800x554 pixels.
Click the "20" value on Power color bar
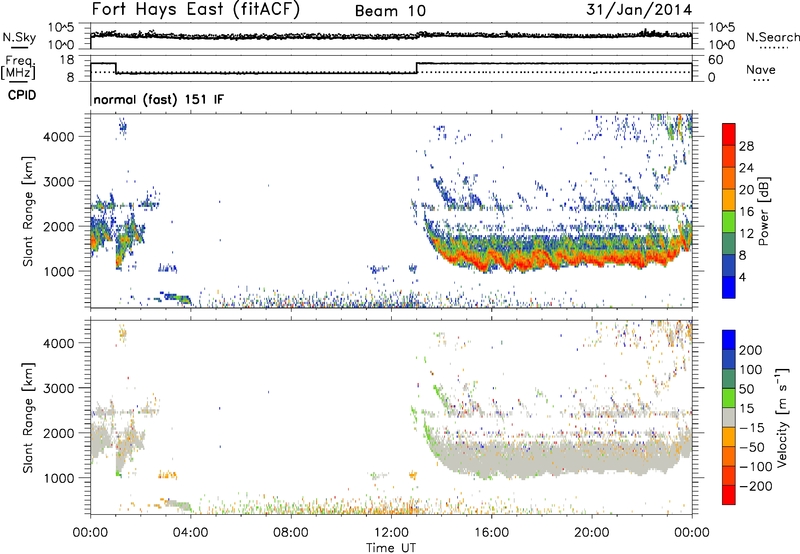click(x=746, y=190)
